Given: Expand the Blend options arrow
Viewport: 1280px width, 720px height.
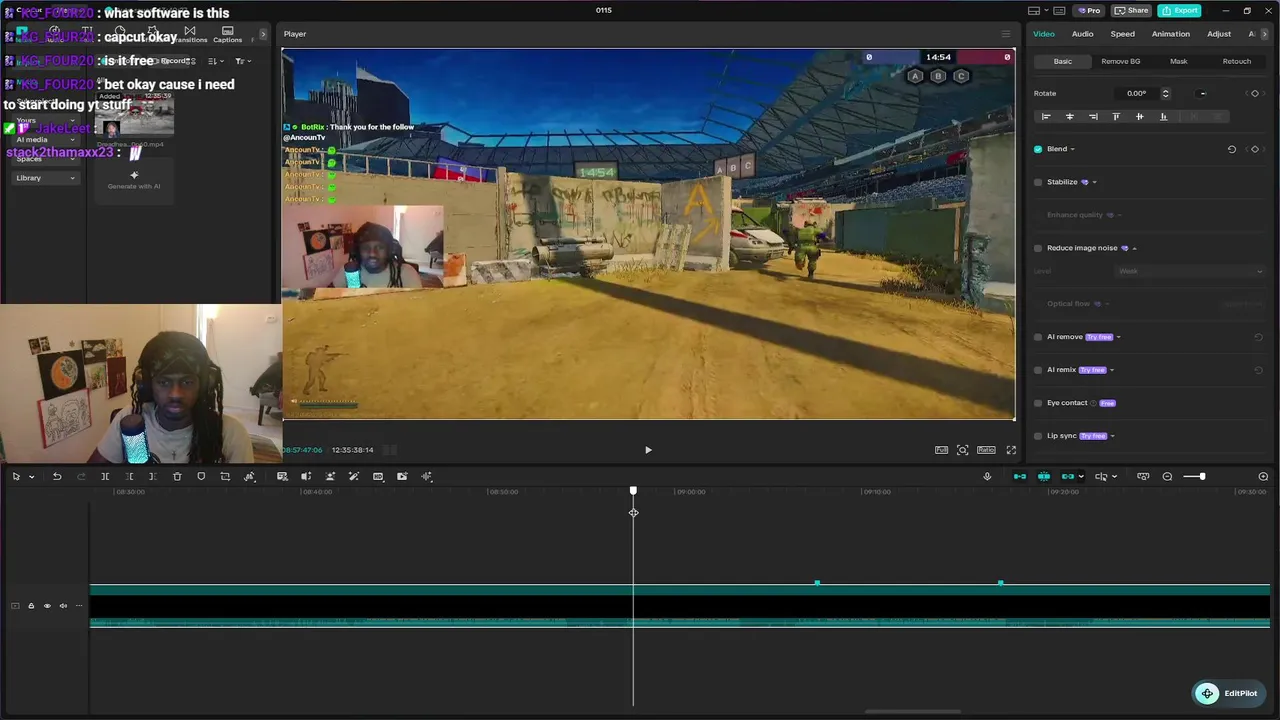Looking at the screenshot, I should [1073, 150].
